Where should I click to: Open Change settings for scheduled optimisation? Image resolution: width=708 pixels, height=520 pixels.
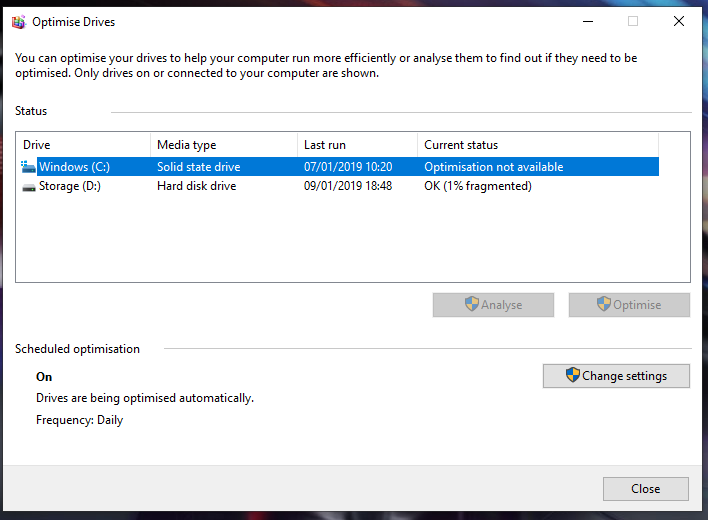point(616,376)
